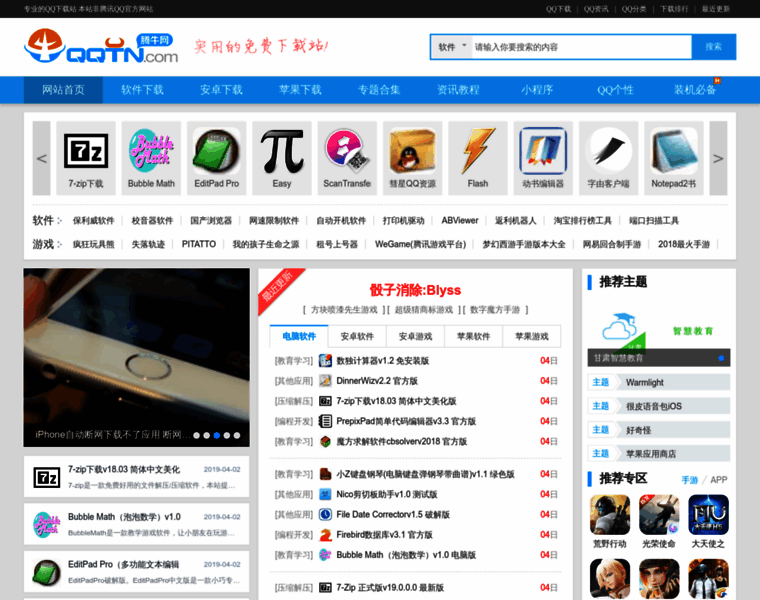This screenshot has width=760, height=600.
Task: Switch to the 苹果软件 tab
Action: (x=474, y=336)
